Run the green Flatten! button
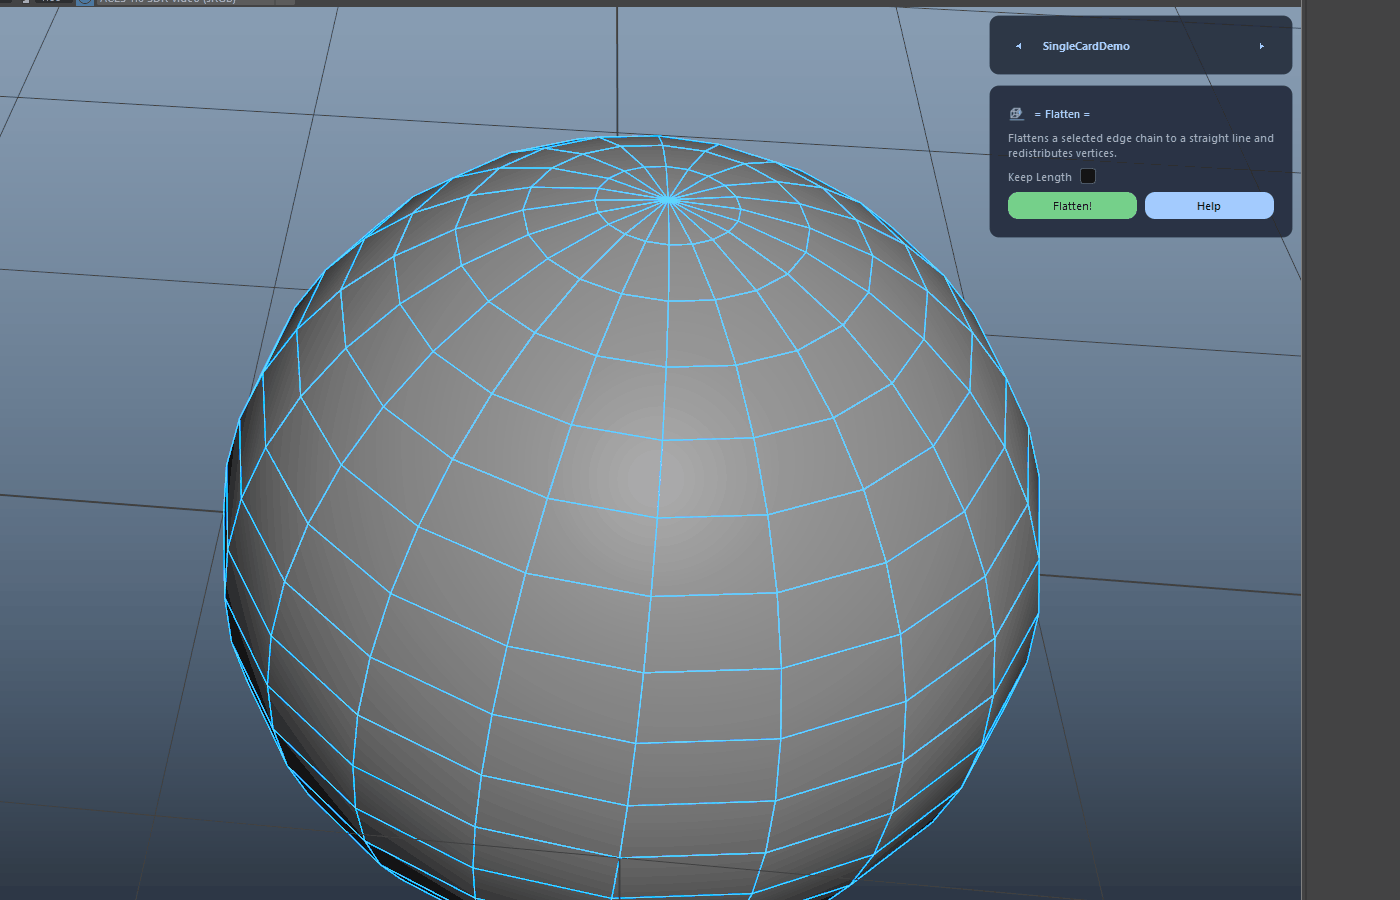 point(1072,205)
